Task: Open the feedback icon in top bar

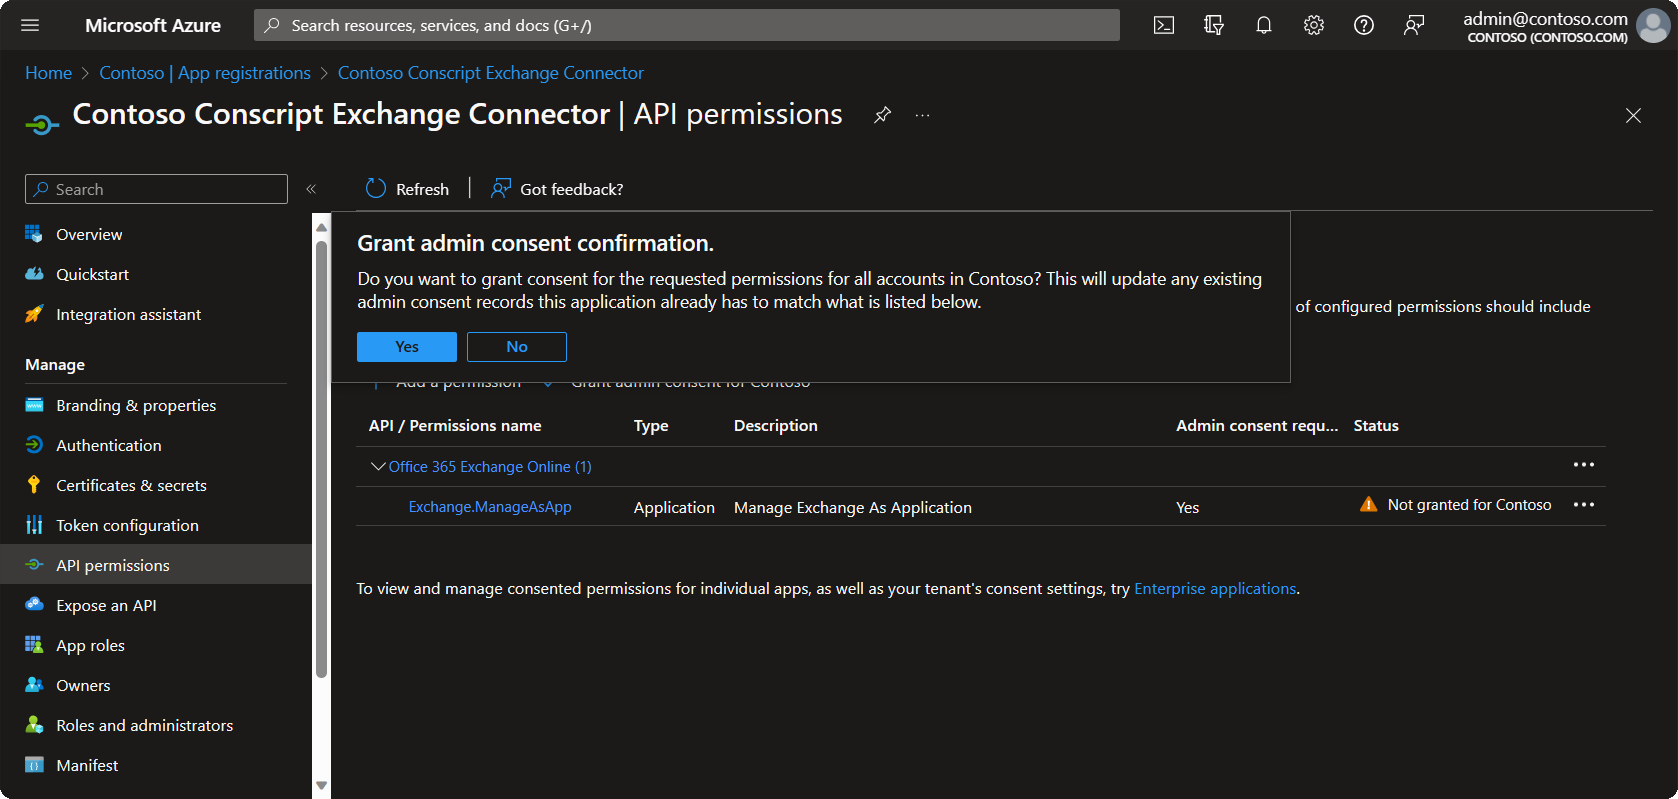Action: click(1414, 25)
